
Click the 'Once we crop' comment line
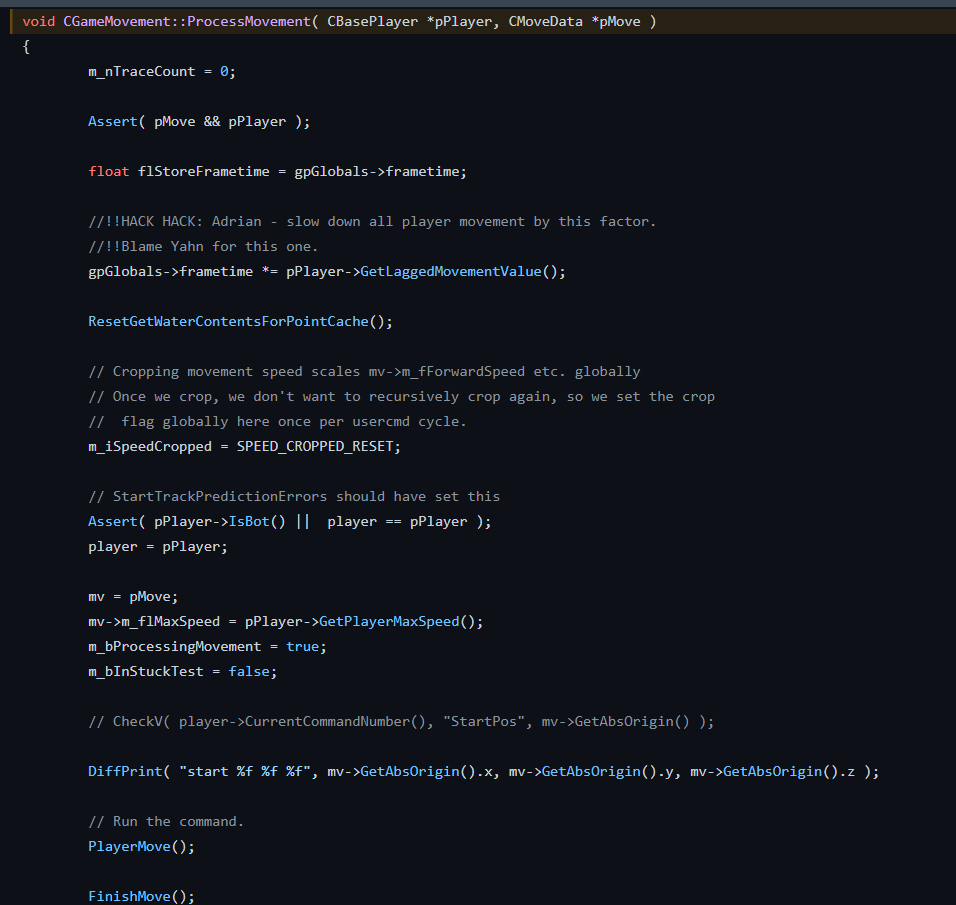click(x=401, y=396)
